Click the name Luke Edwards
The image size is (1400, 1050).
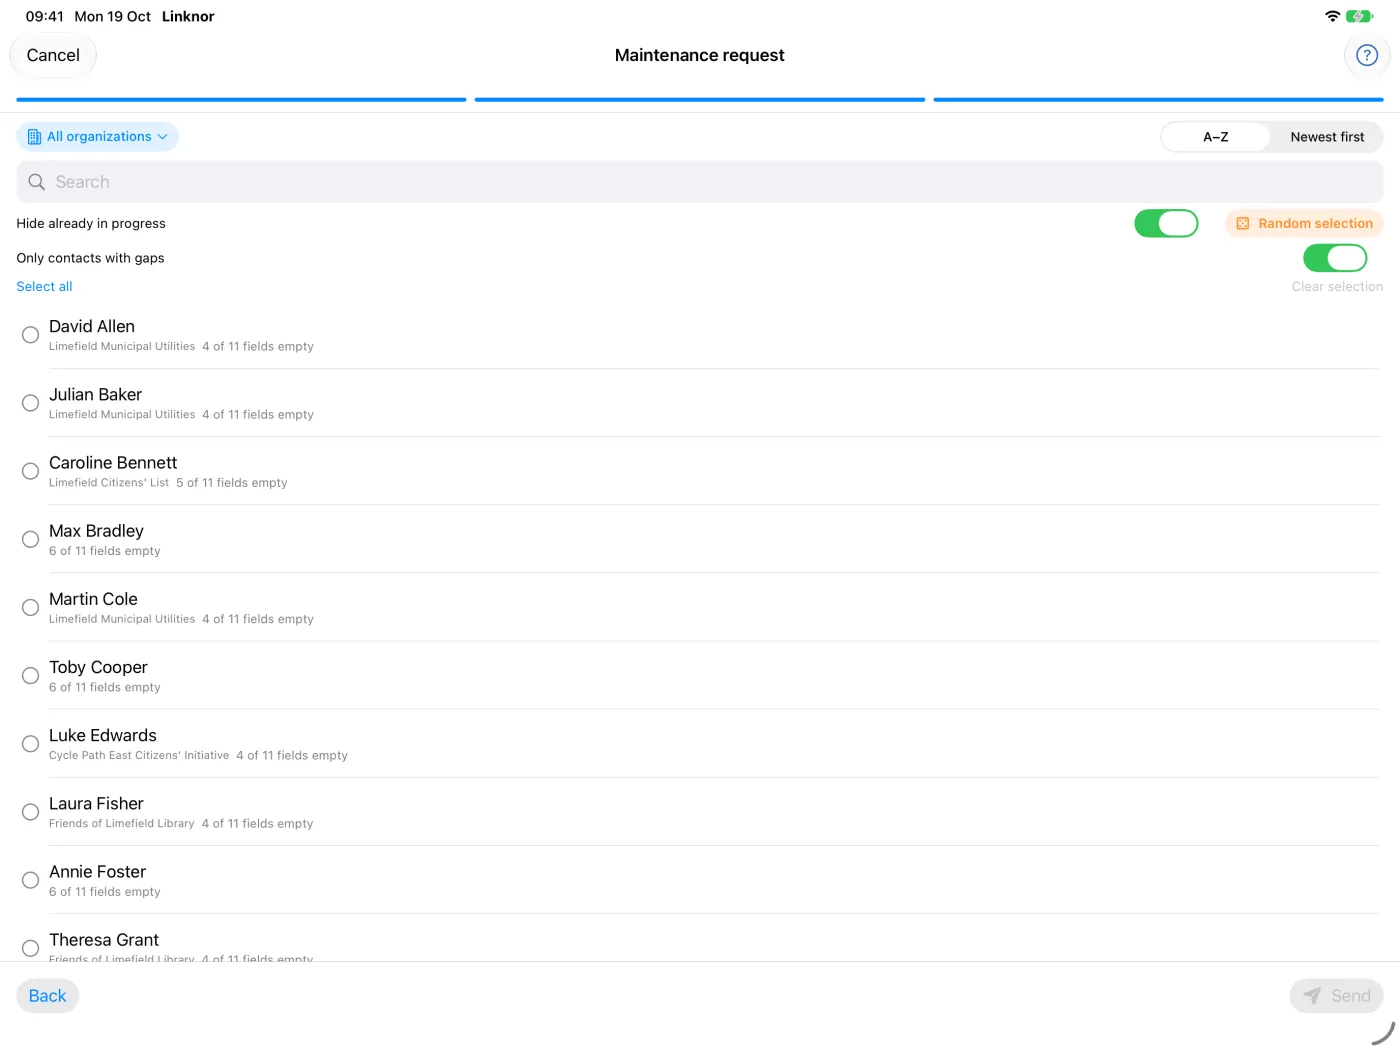[103, 736]
